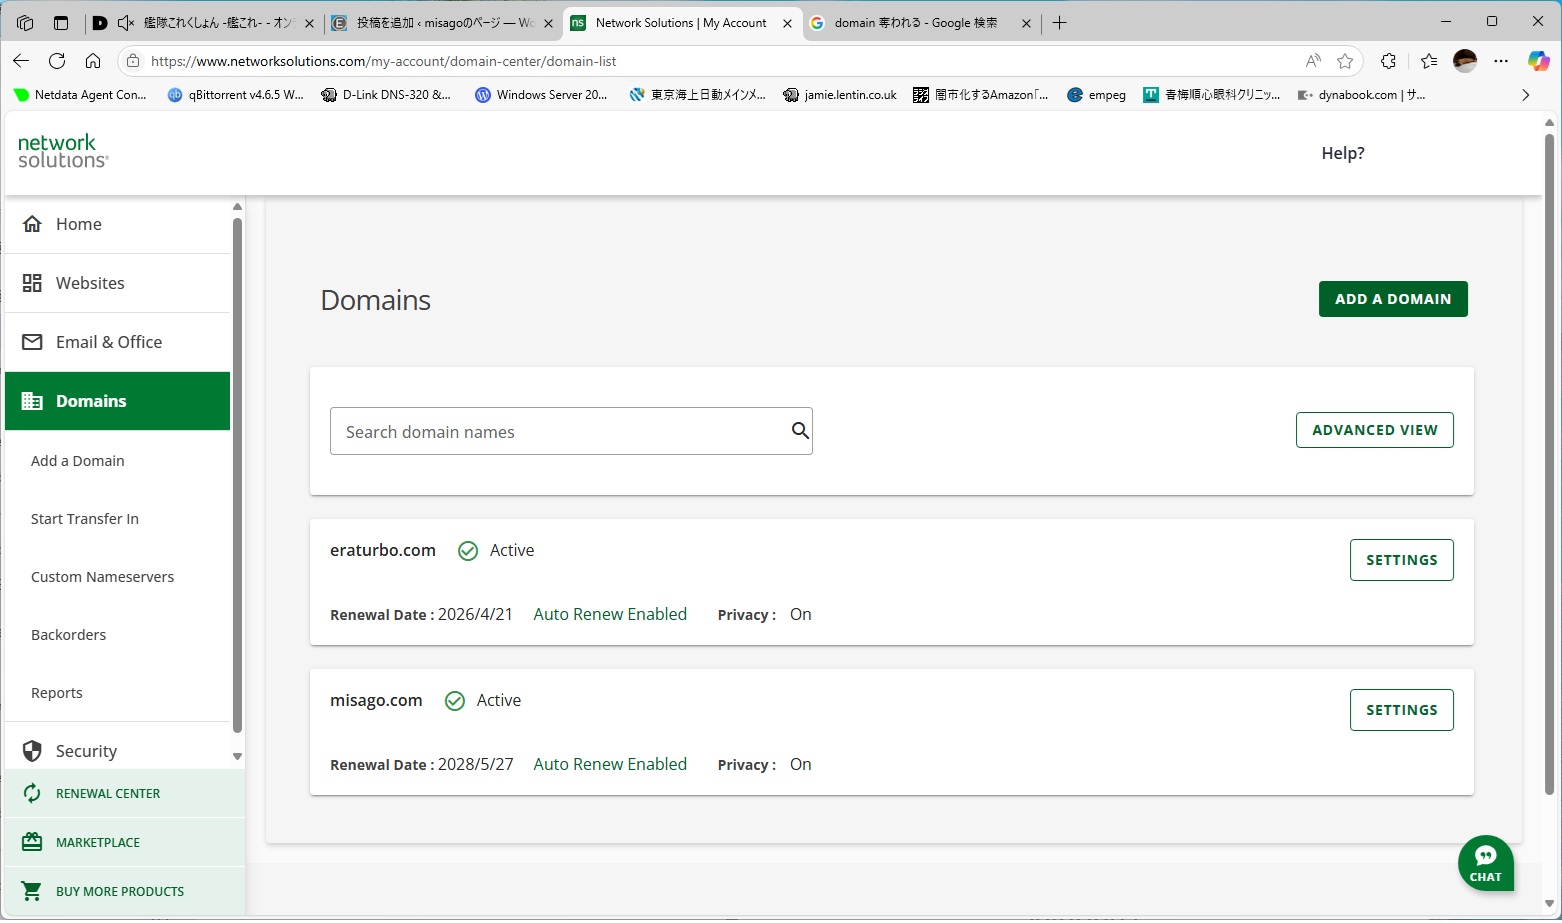
Task: Open the browser Extensions icon
Action: point(1388,61)
